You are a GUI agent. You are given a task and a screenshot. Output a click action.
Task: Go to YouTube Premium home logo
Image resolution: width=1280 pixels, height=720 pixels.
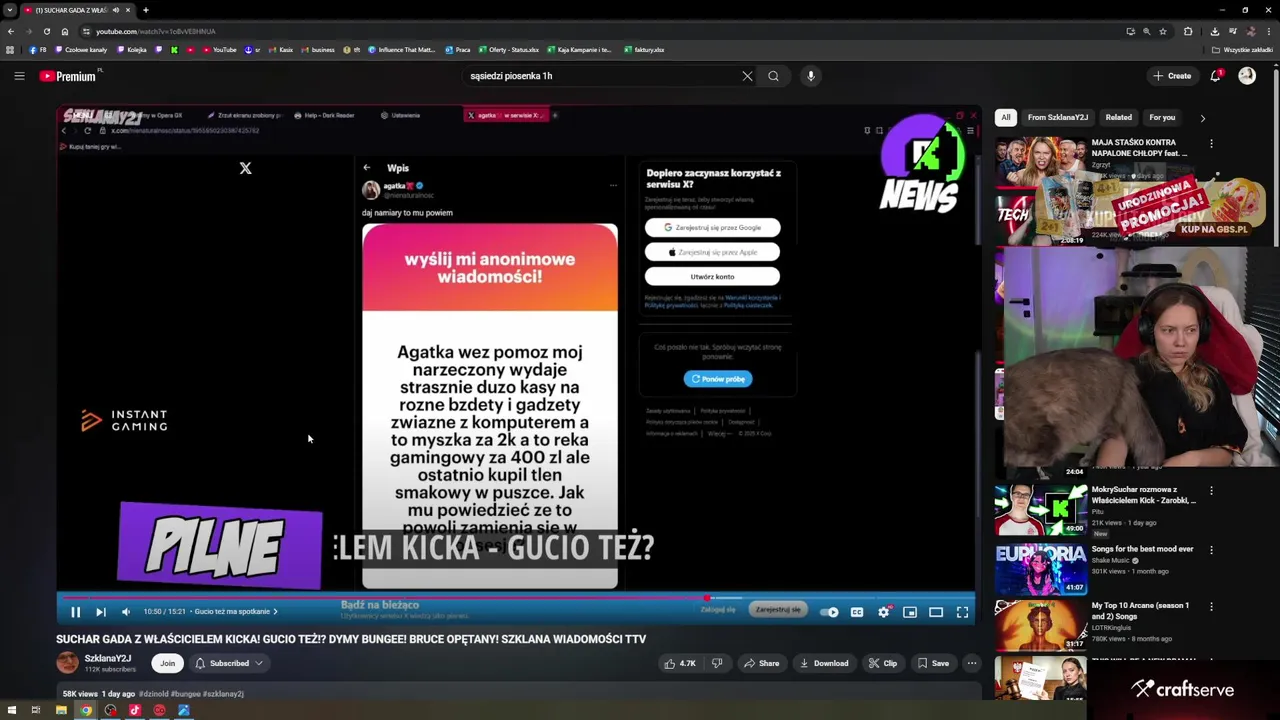coord(69,76)
